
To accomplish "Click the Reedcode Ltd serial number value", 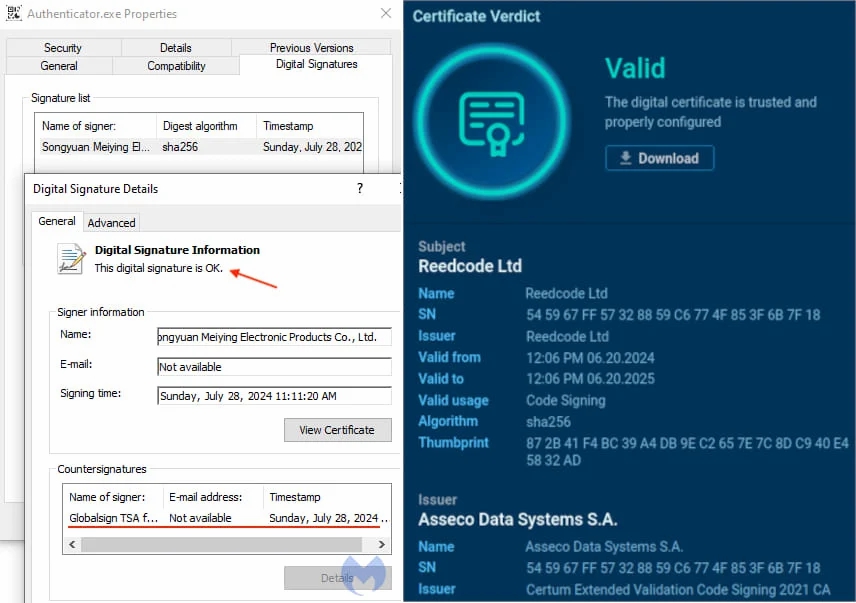I will [x=673, y=315].
